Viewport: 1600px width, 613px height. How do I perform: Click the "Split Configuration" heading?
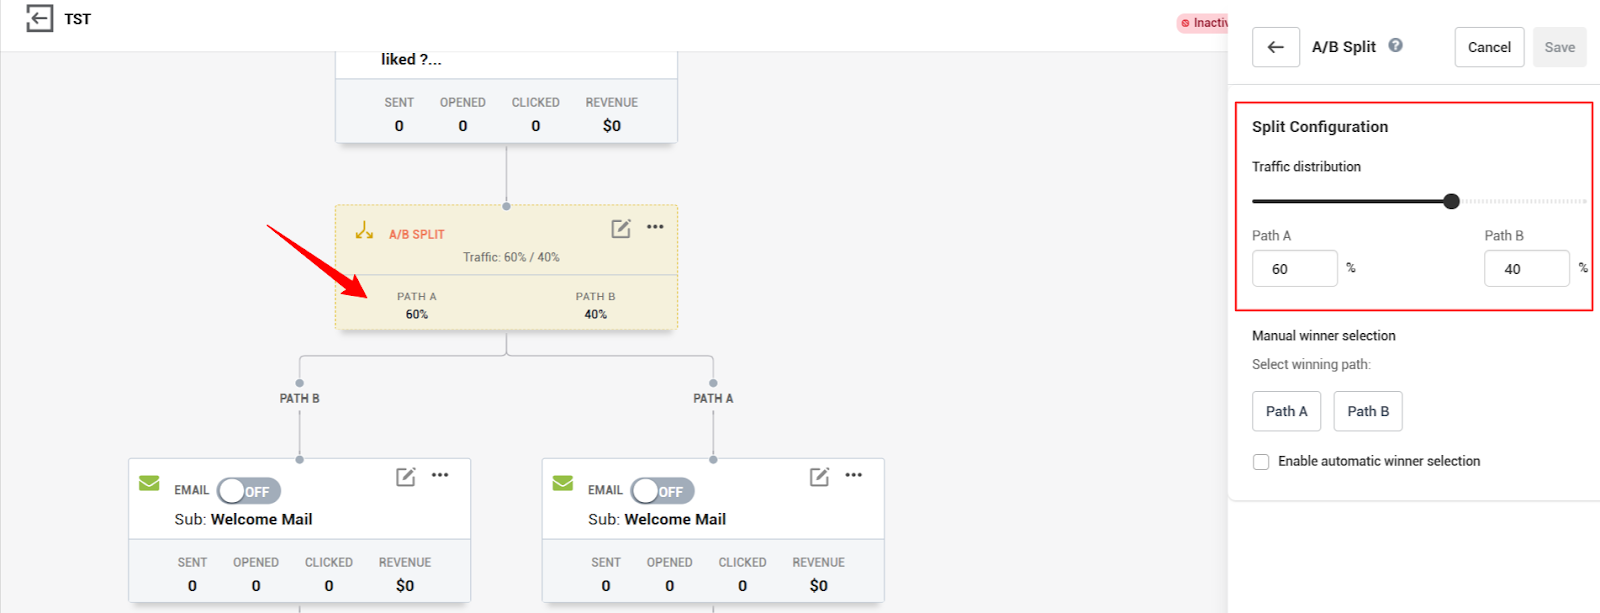point(1320,127)
